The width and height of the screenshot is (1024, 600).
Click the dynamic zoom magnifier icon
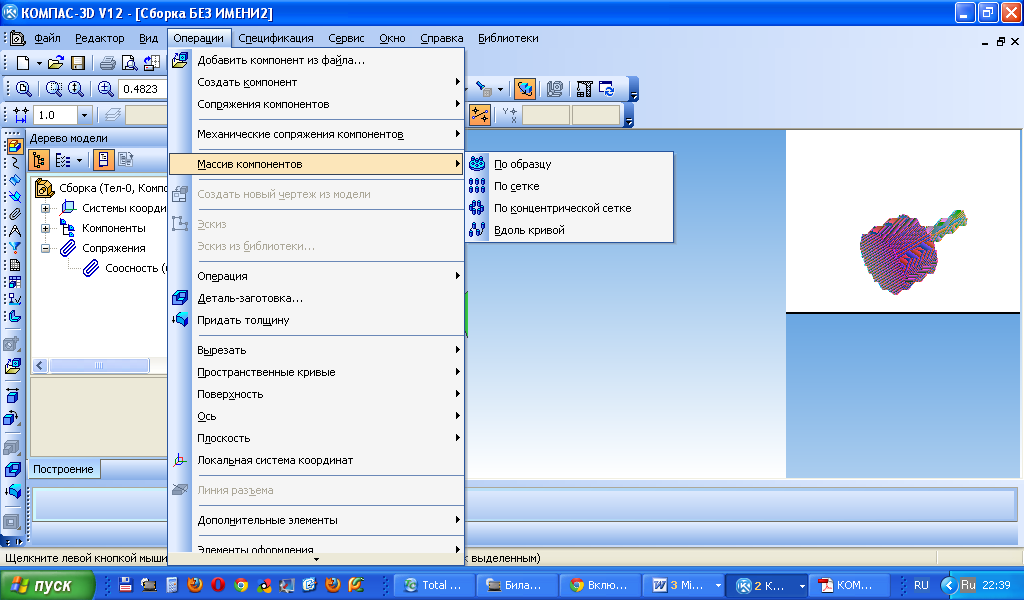[76, 89]
